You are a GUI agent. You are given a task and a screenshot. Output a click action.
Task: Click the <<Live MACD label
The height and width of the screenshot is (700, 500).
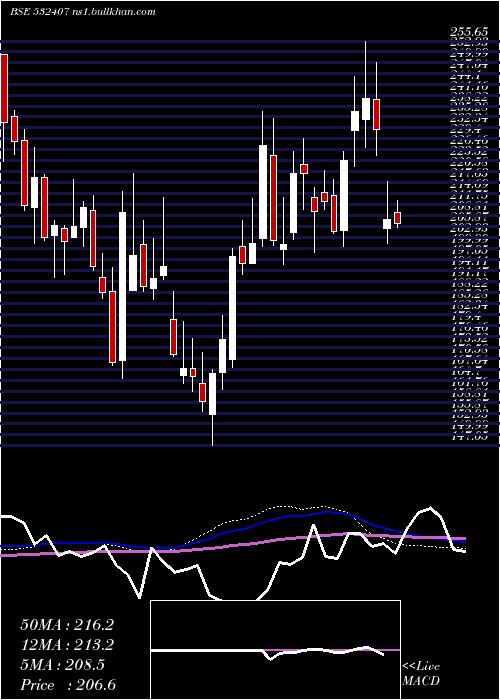pos(421,674)
